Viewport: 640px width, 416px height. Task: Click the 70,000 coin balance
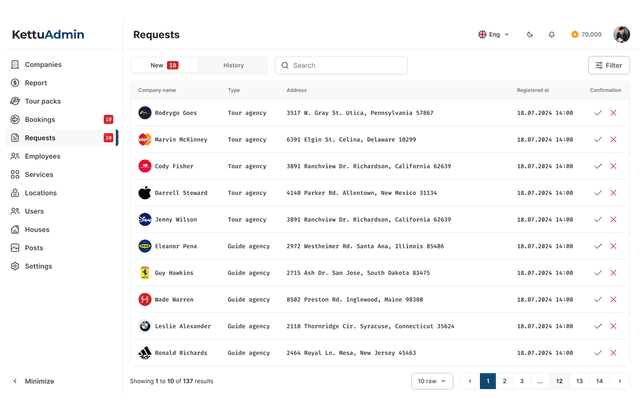586,34
